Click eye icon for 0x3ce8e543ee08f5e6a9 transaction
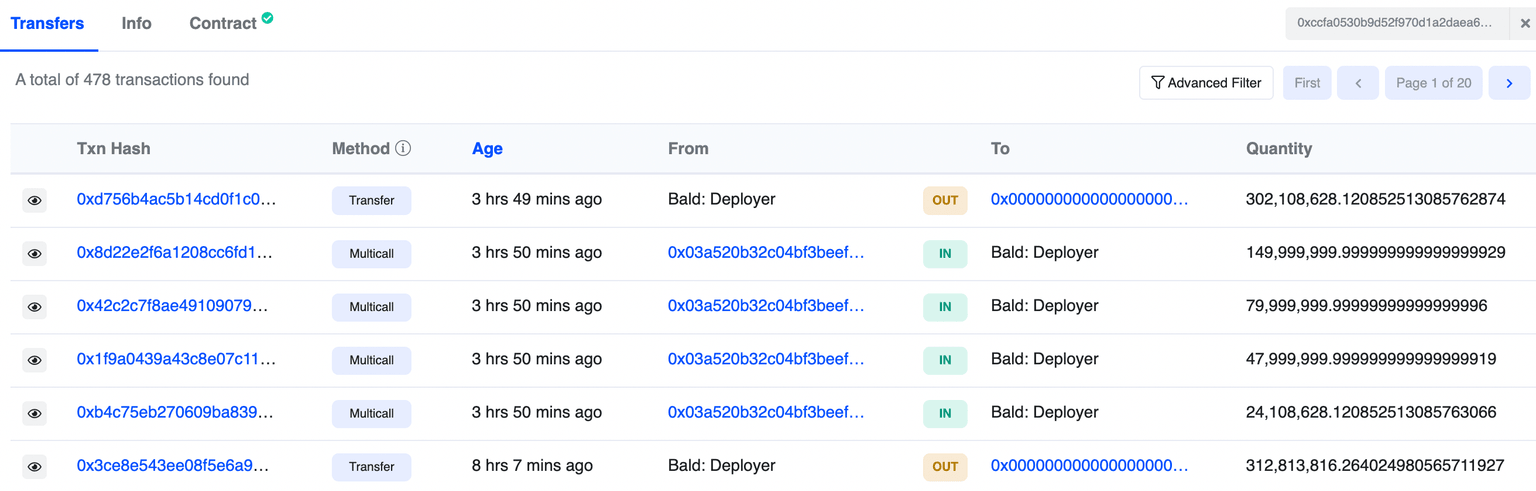Image resolution: width=1536 pixels, height=491 pixels. (x=34, y=467)
